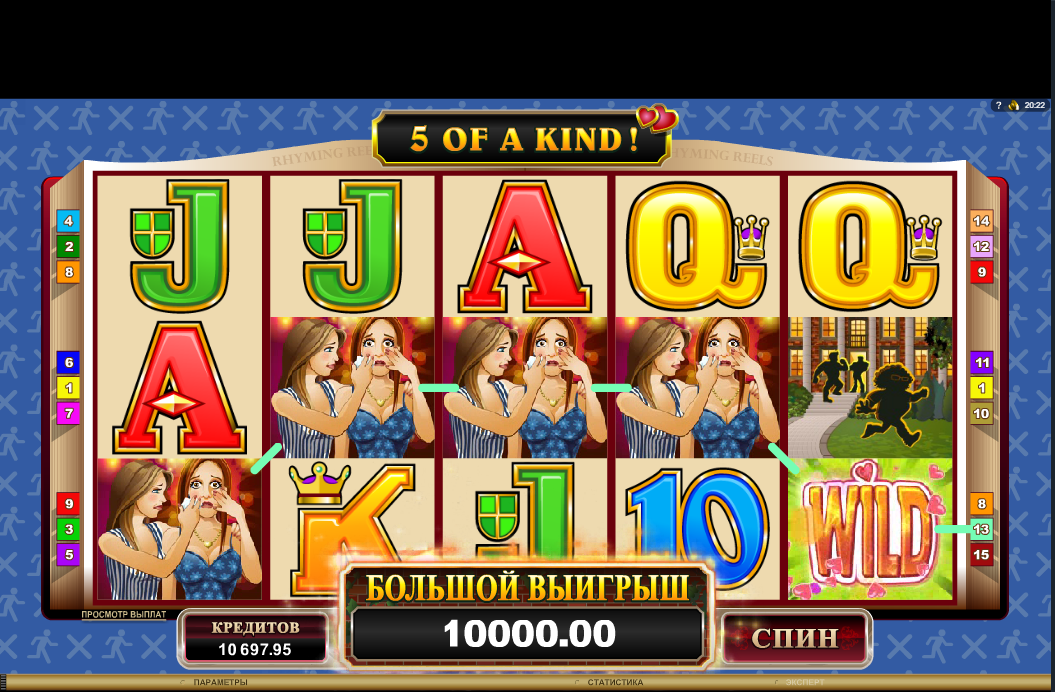Screen dimensions: 1056x692
Task: Select payline 9 red marker on right
Action: pos(981,272)
